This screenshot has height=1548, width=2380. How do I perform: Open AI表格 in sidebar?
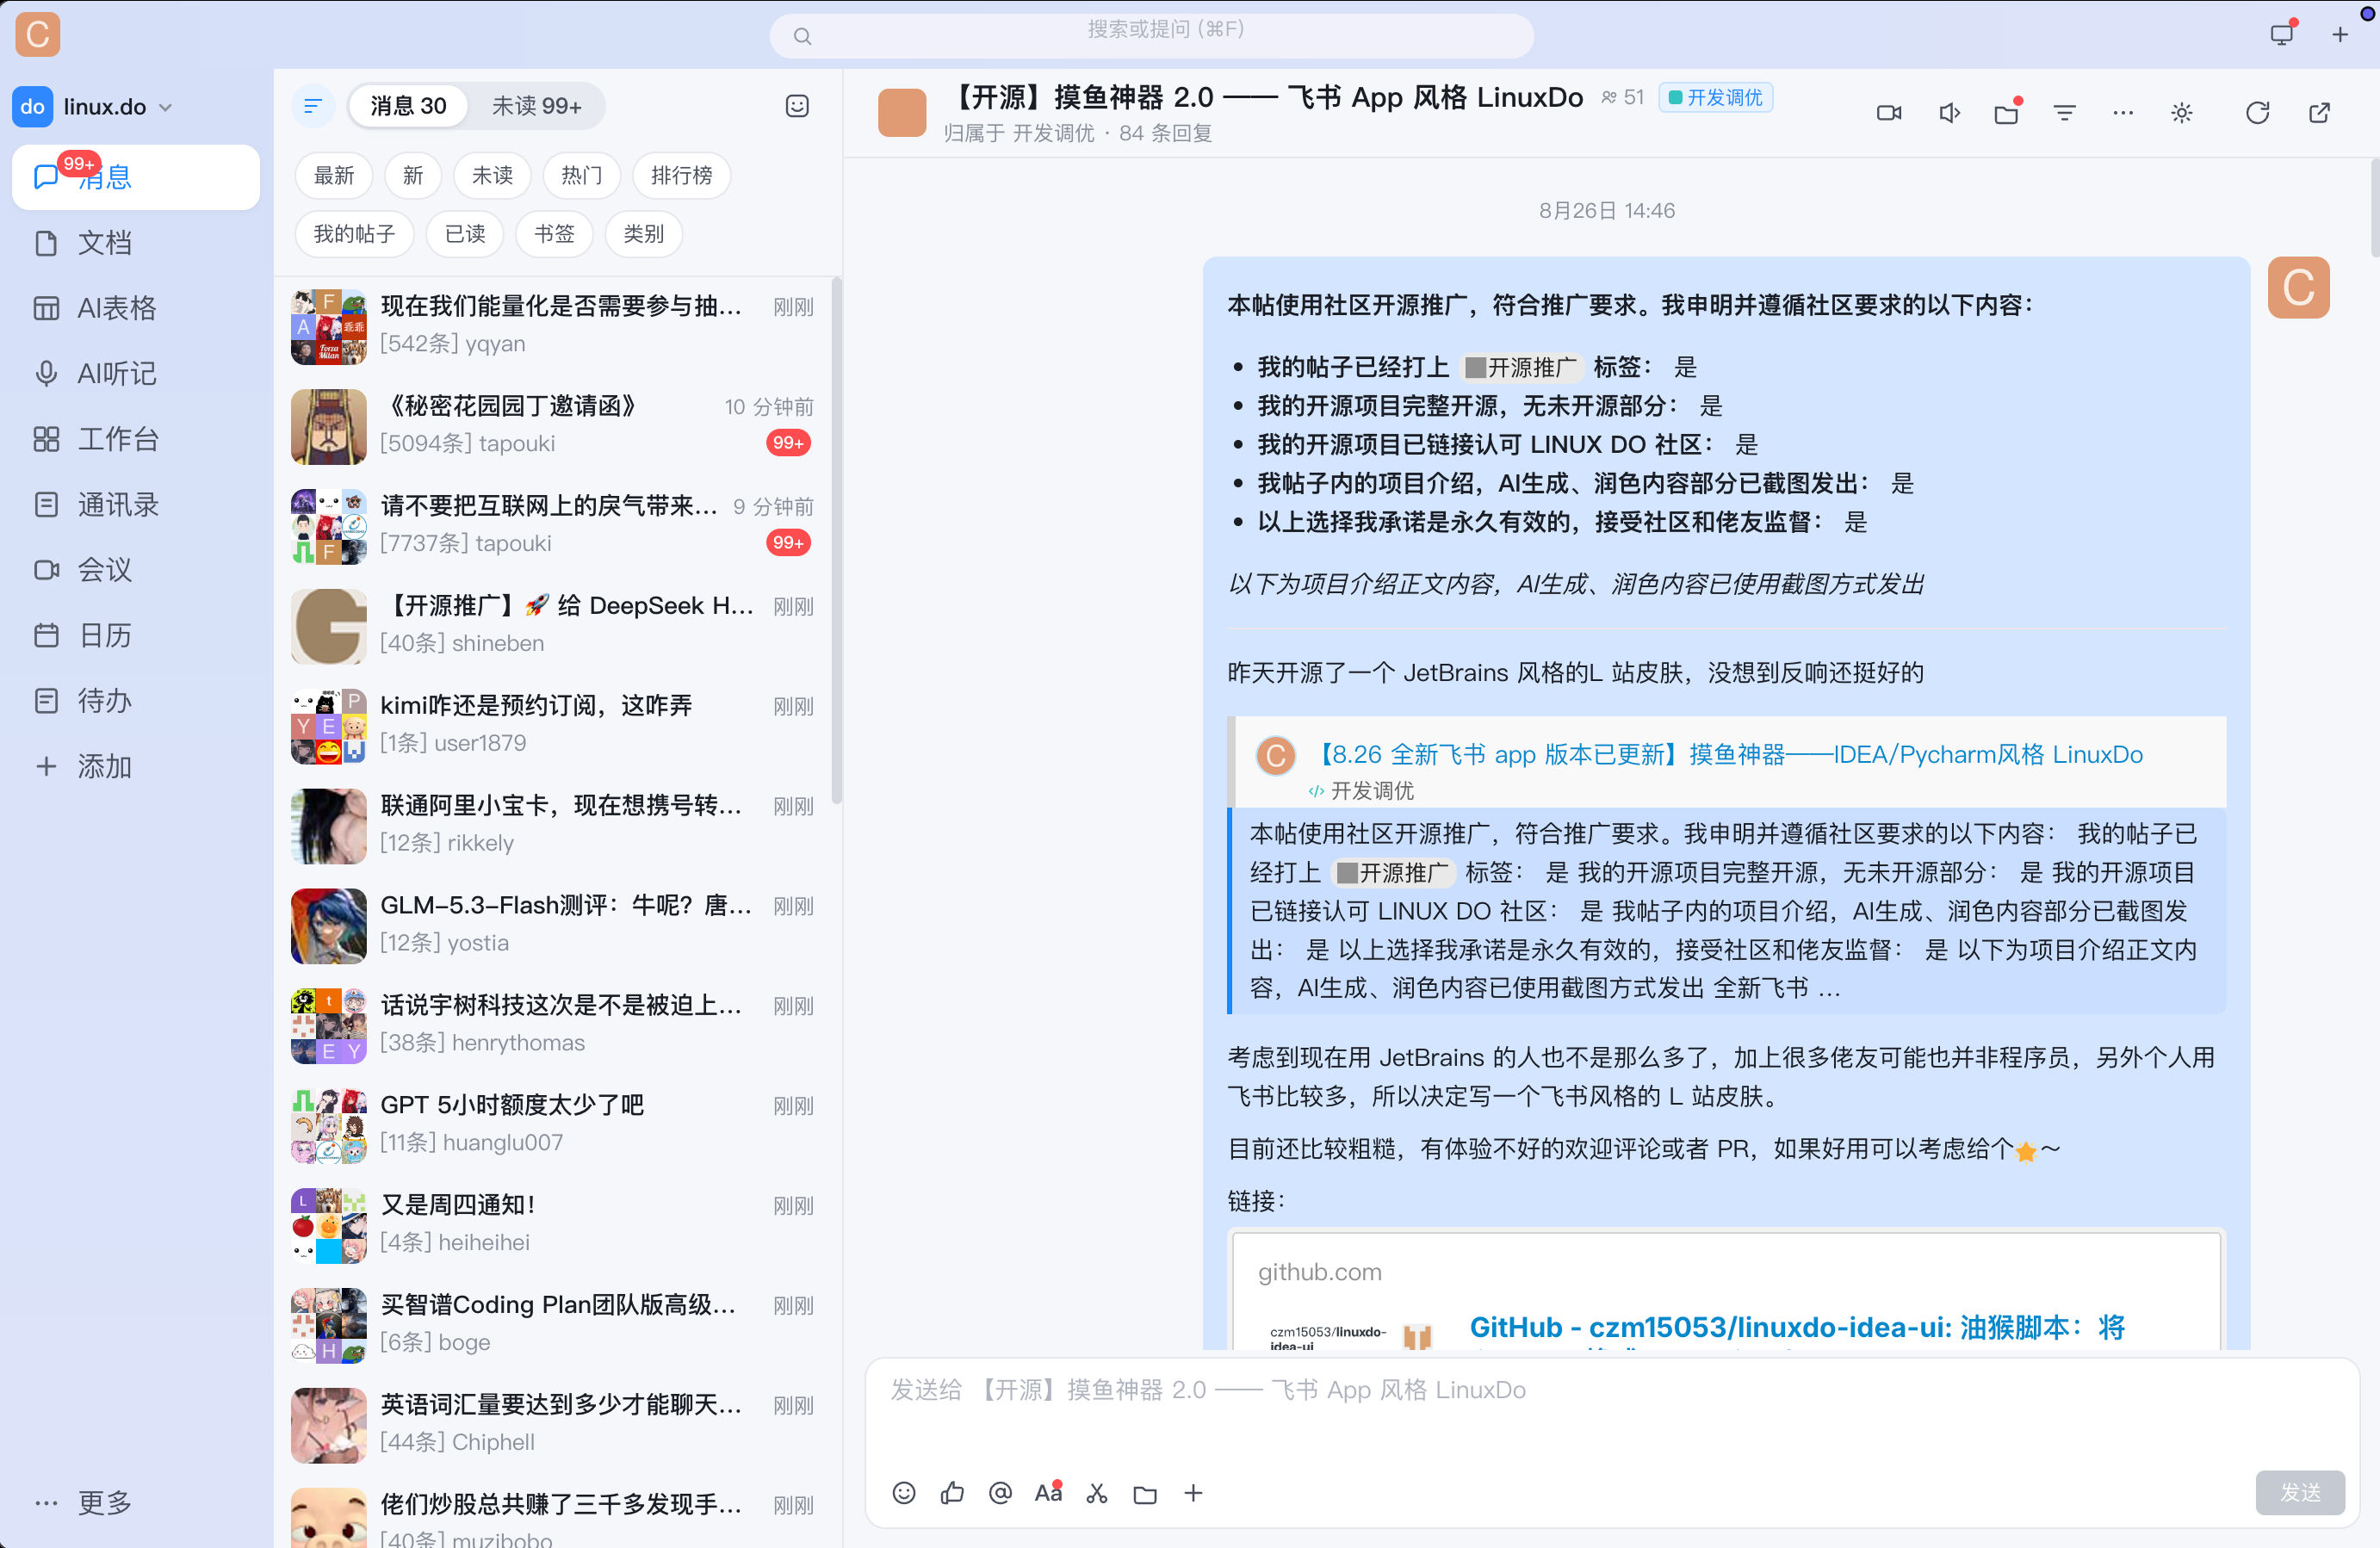[135, 308]
